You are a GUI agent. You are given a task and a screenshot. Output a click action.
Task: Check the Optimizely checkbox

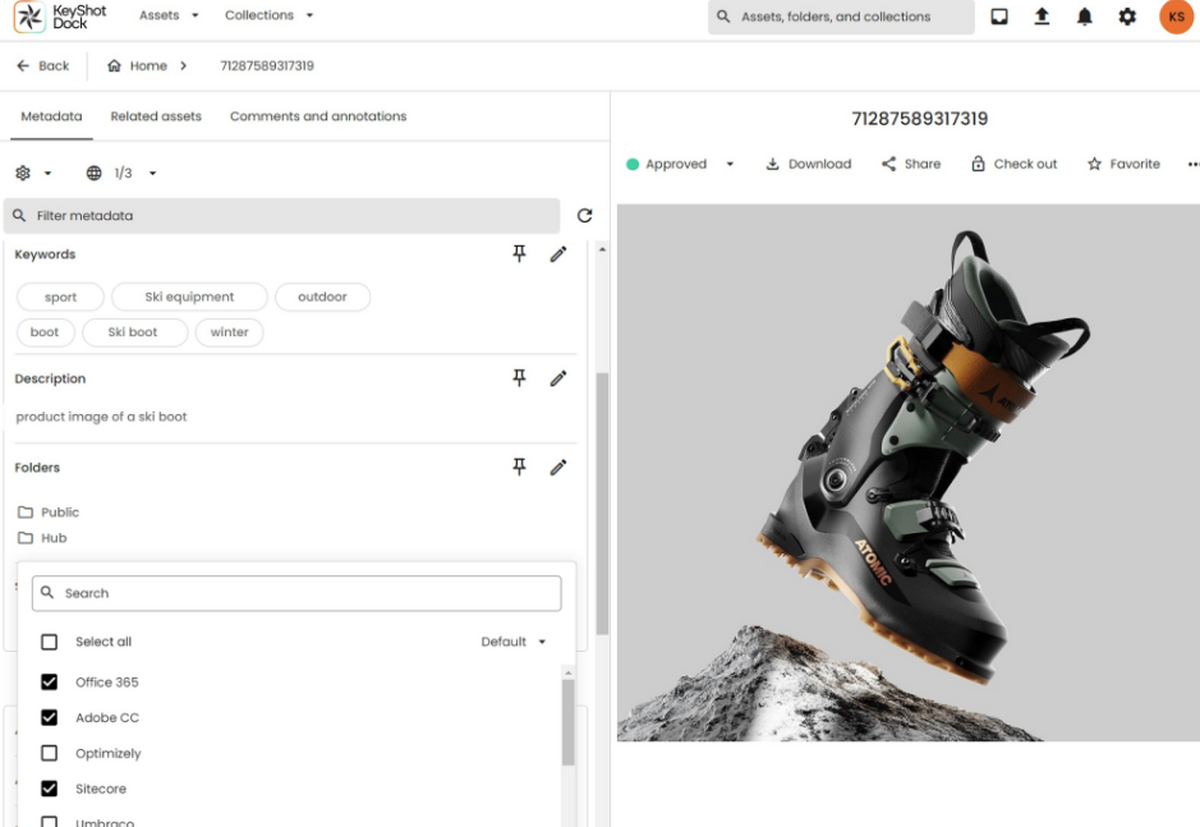tap(49, 753)
